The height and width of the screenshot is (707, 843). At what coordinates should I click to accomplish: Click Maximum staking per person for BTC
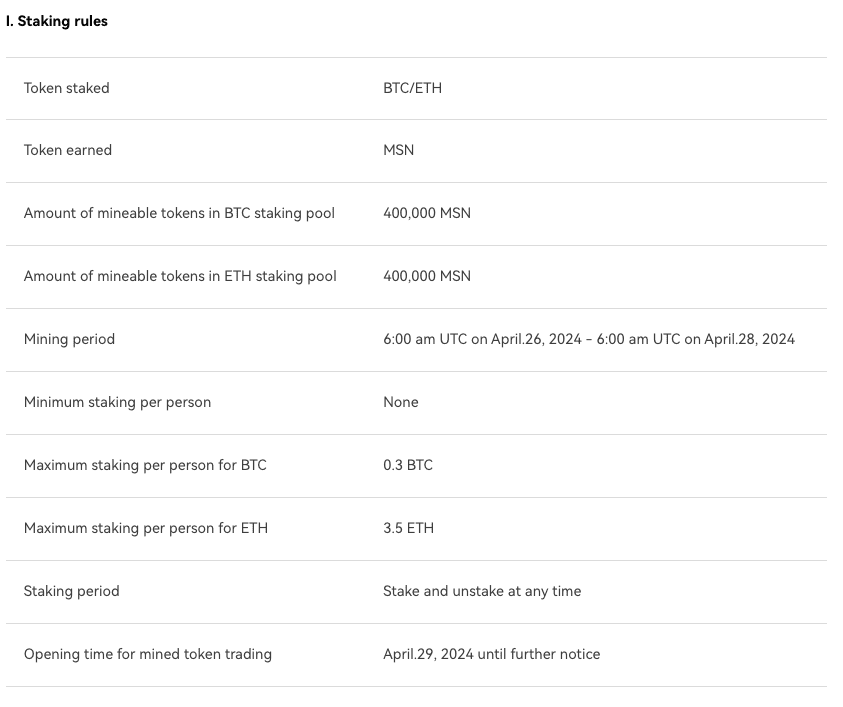pos(145,465)
